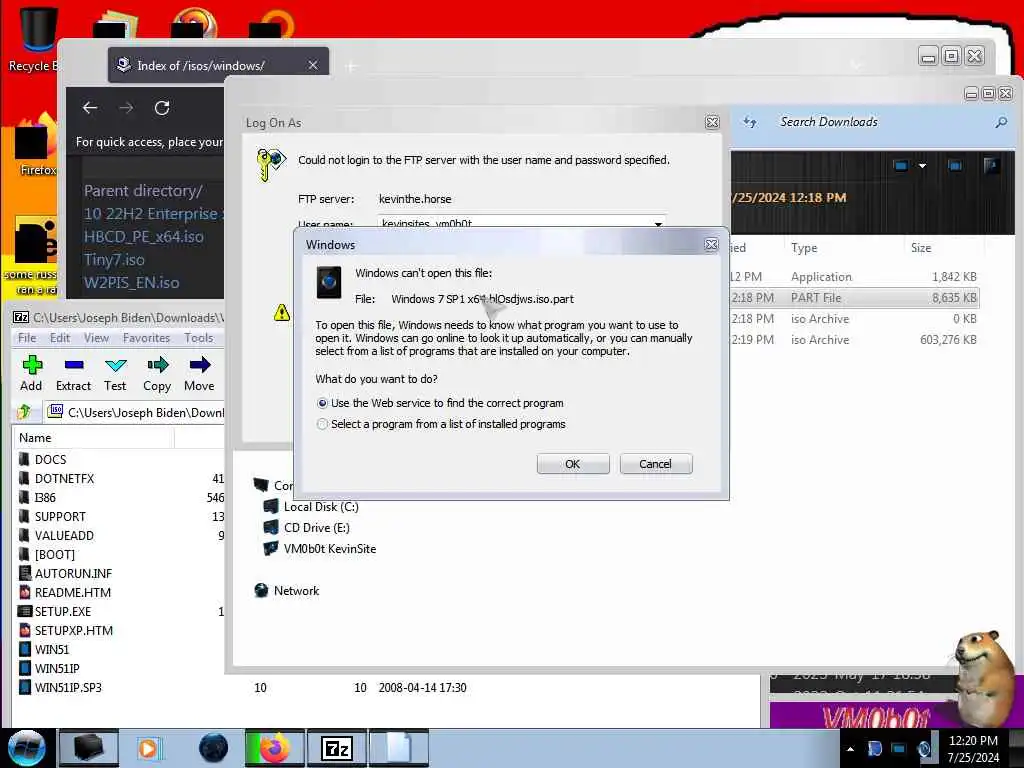The height and width of the screenshot is (768, 1024).
Task: Open the HBCD_PE_x64.iso link
Action: [x=144, y=236]
